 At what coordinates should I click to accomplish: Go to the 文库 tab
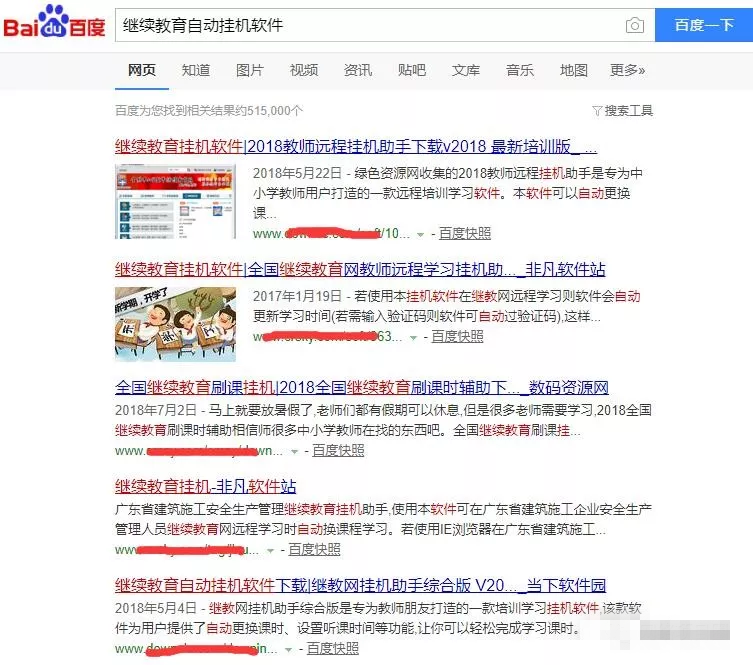(466, 70)
